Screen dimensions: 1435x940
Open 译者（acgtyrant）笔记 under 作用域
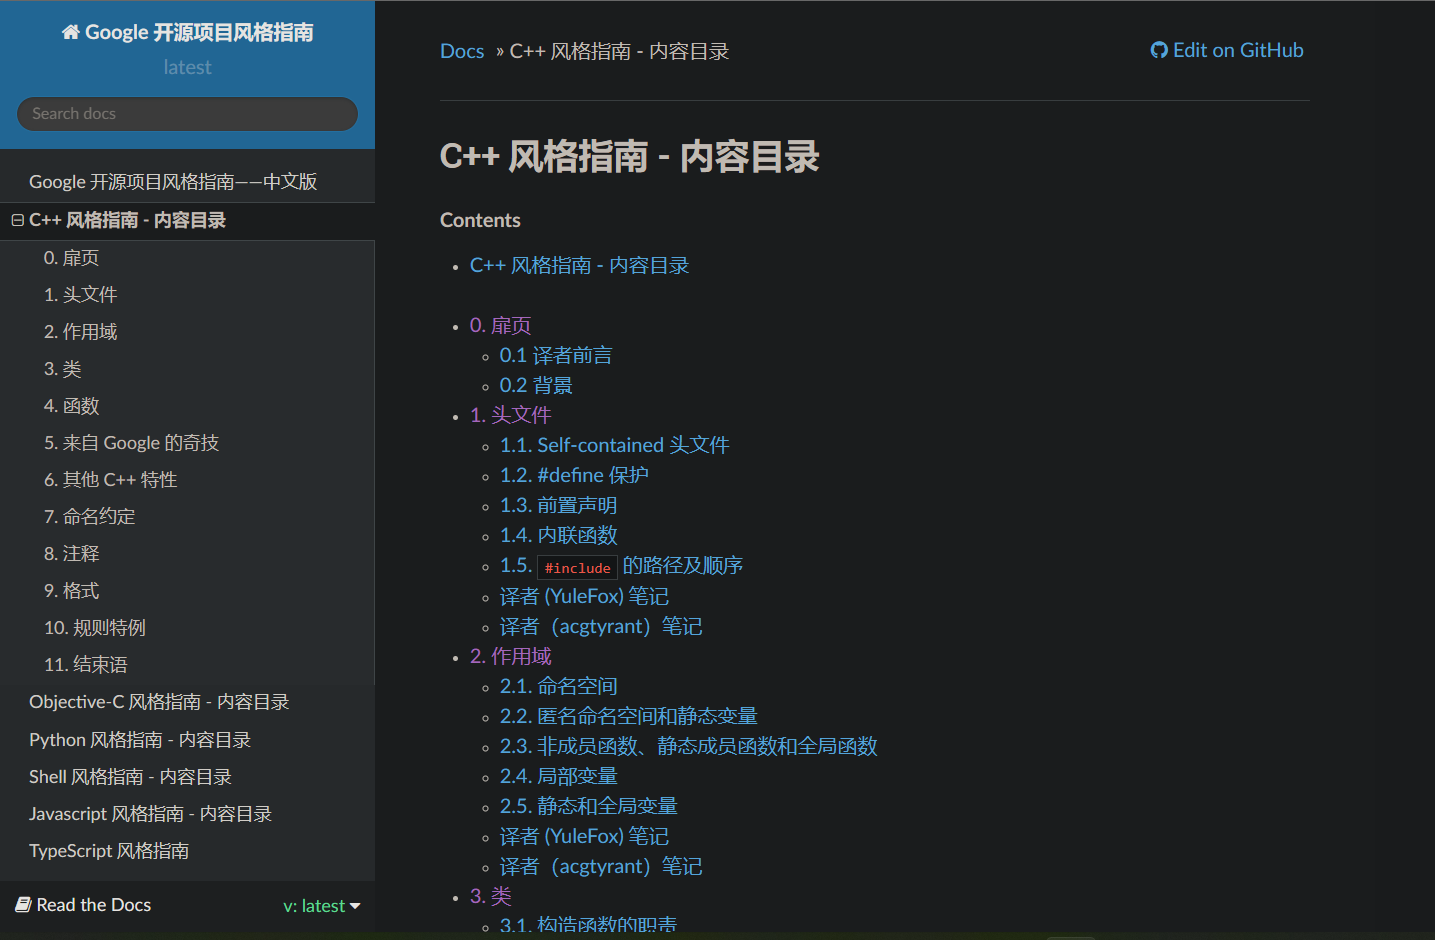point(601,867)
